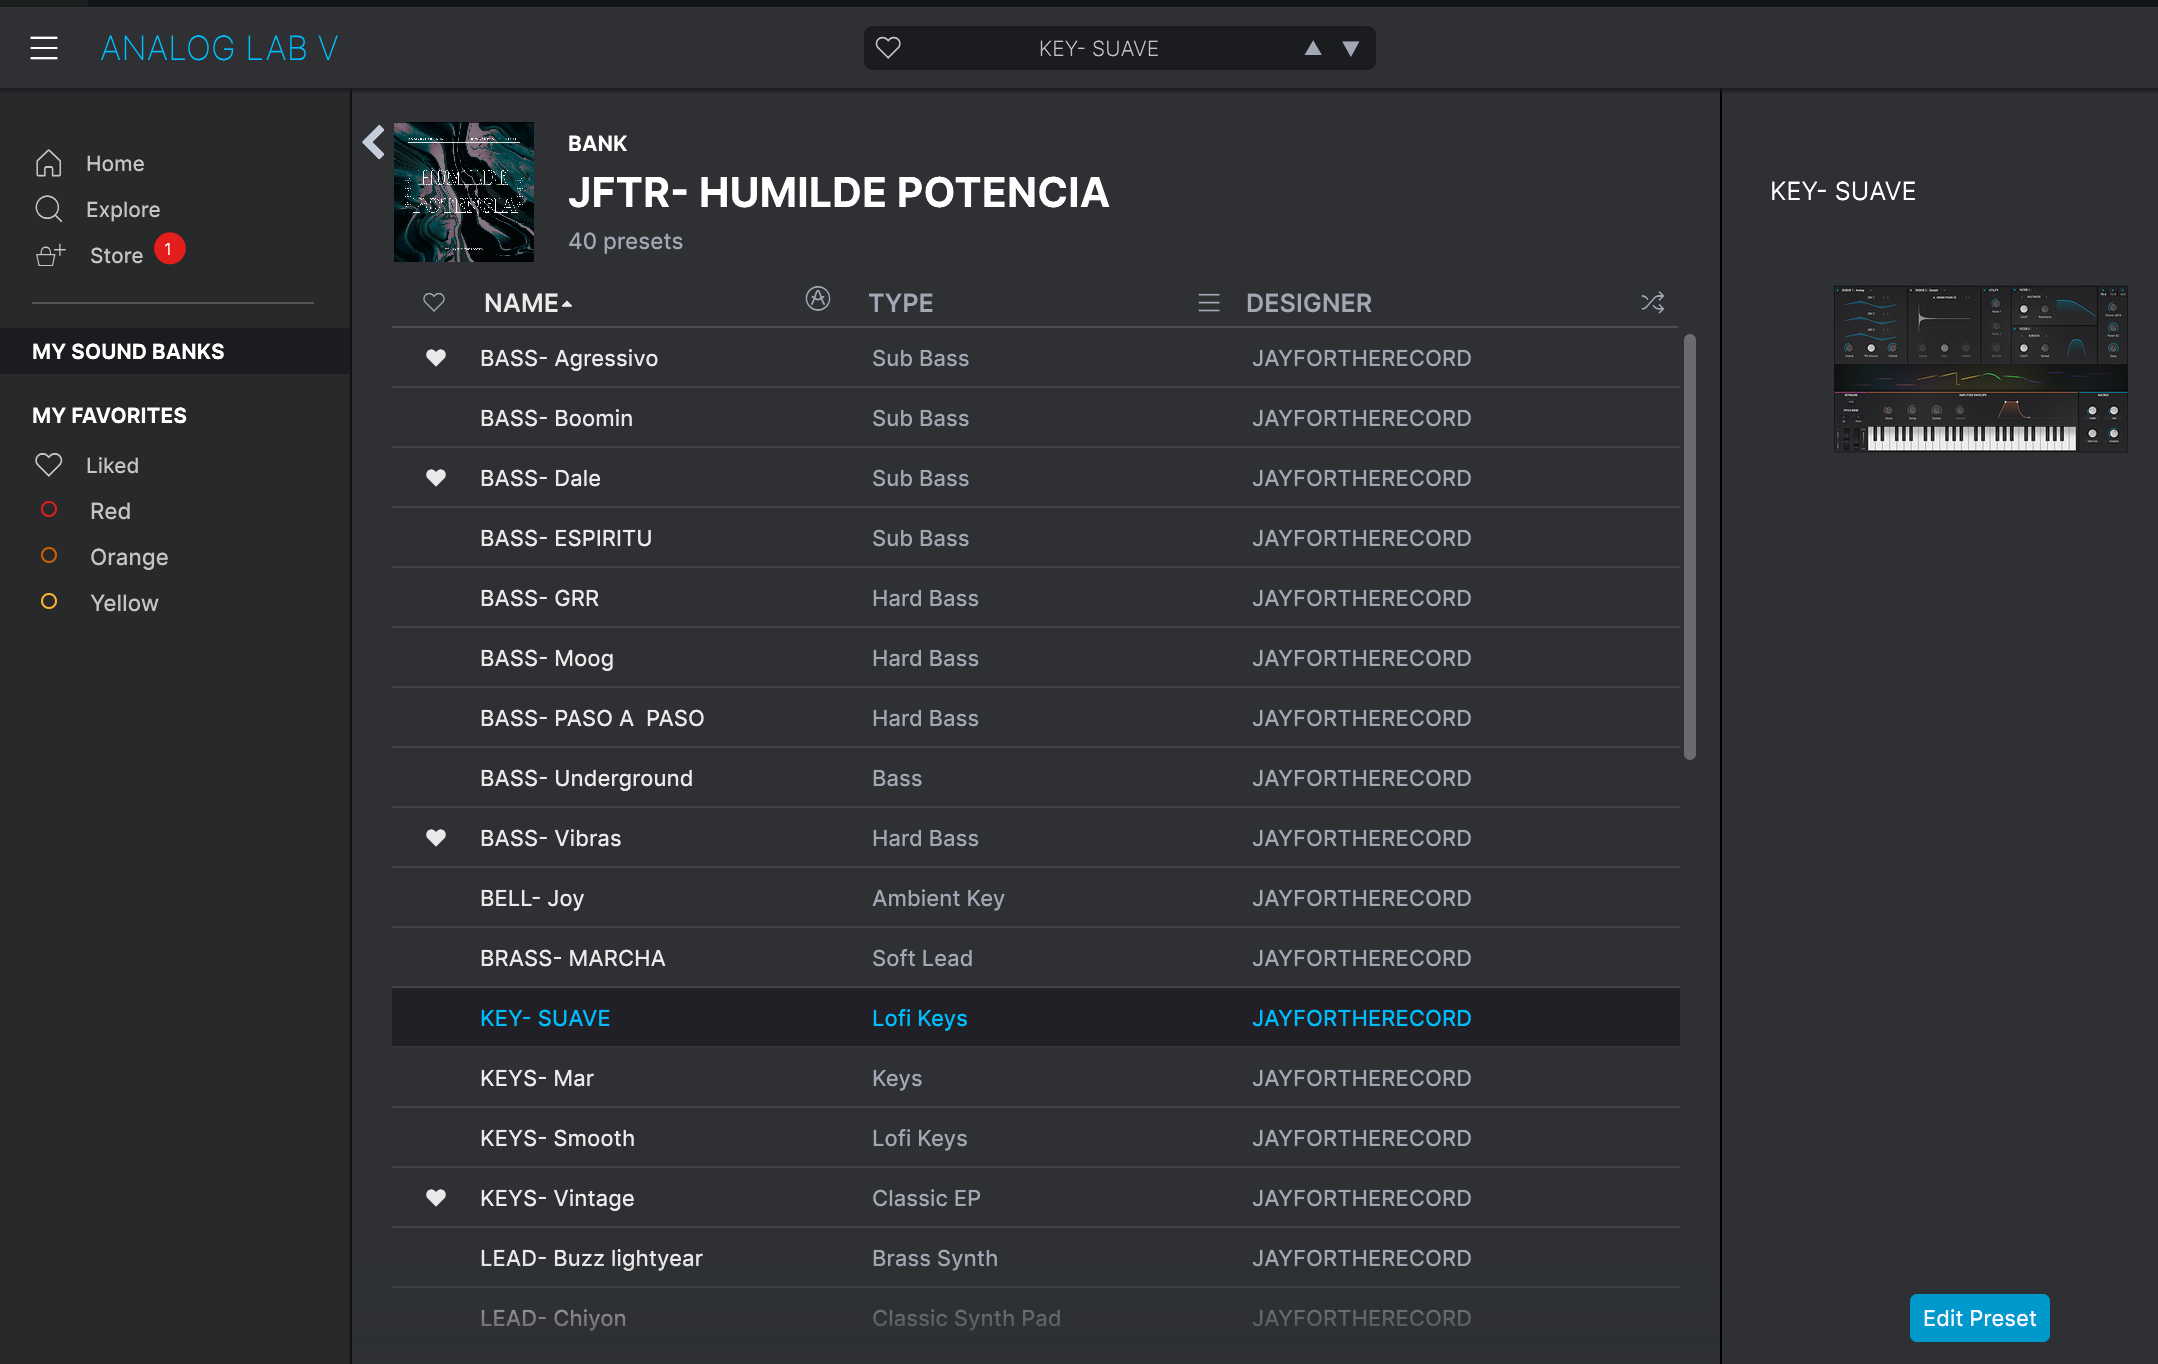Click the bank cover artwork
The width and height of the screenshot is (2158, 1364).
[x=464, y=192]
